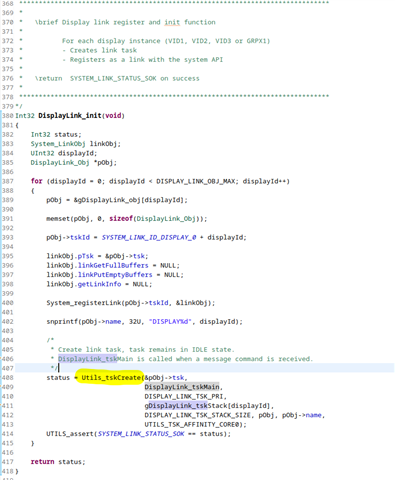Screen dimensions: 395x480
Task: Click UTILS_TSK_AFFINITY_CORE0 argument
Action: tap(193, 424)
